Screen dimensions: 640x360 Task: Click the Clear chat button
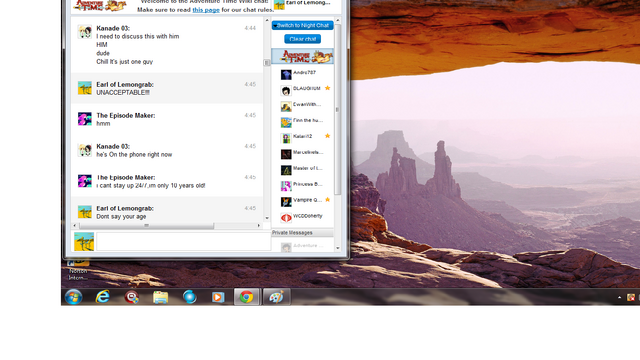point(302,39)
